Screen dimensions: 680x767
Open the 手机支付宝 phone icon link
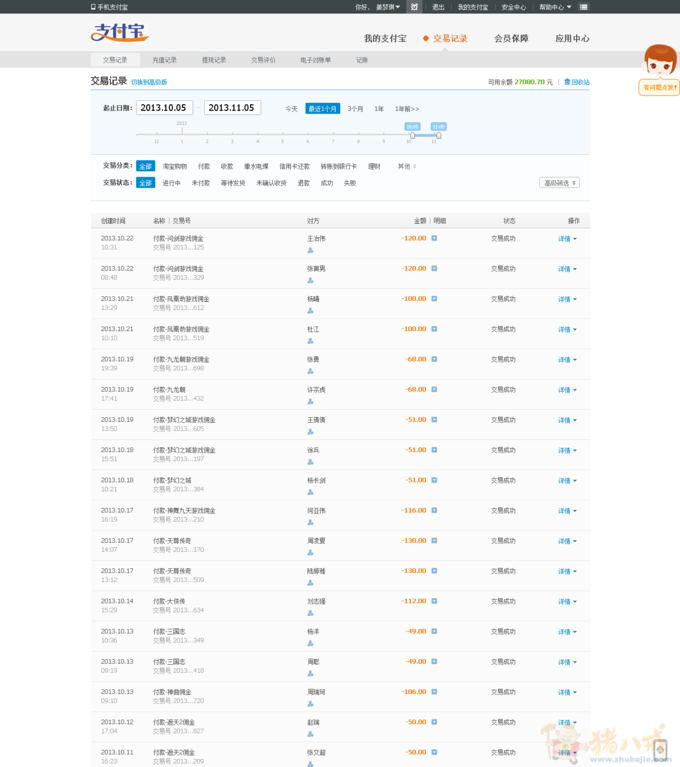[x=109, y=7]
